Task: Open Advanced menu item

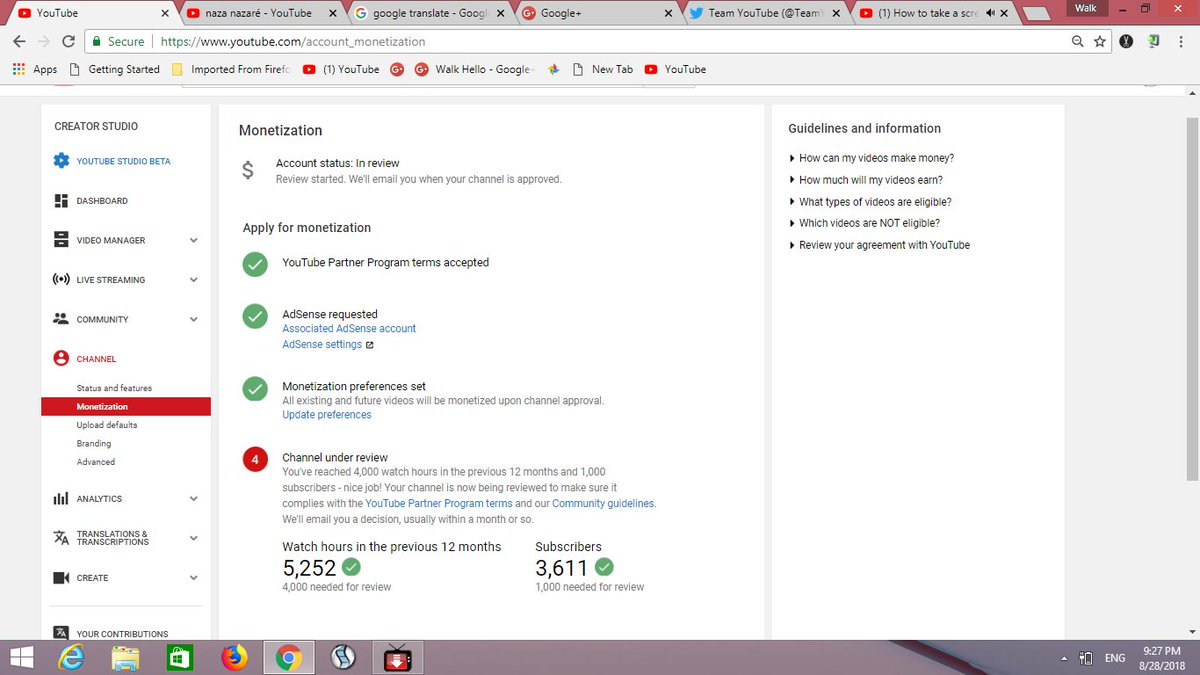Action: click(x=96, y=462)
